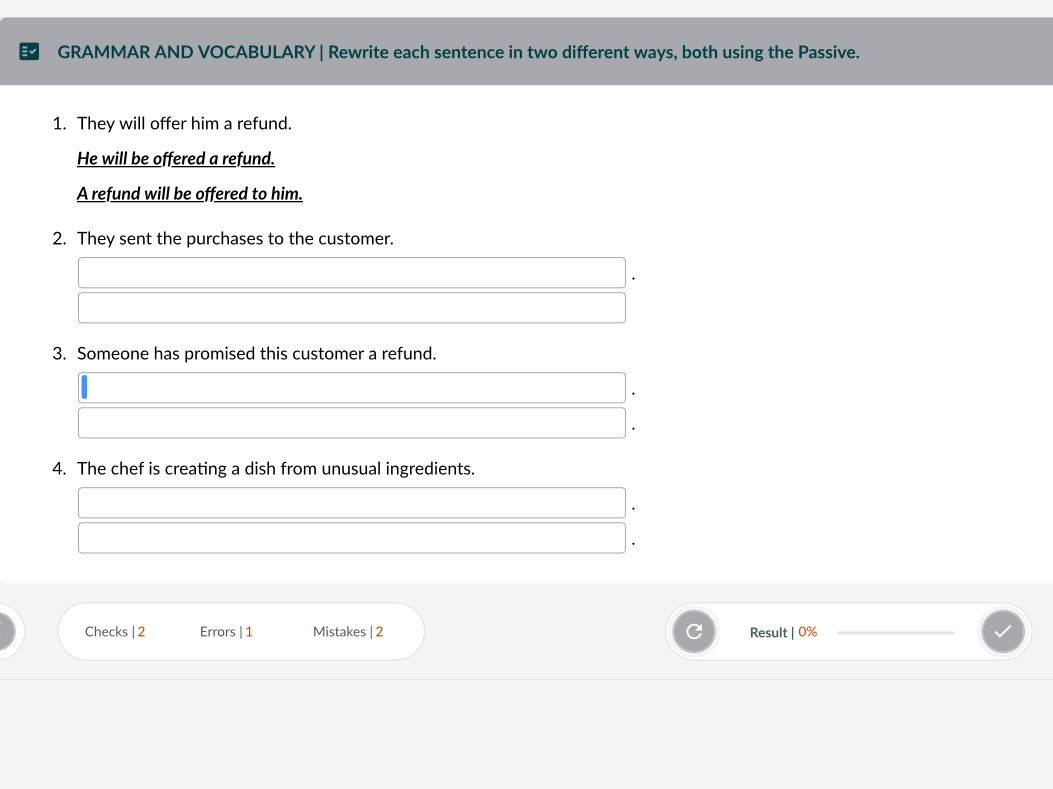The image size is (1053, 789).
Task: Click the second answer box under sentence 4
Action: (351, 538)
